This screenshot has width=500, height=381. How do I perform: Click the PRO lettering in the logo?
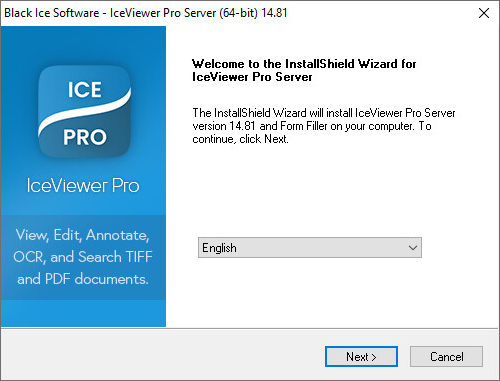[85, 137]
